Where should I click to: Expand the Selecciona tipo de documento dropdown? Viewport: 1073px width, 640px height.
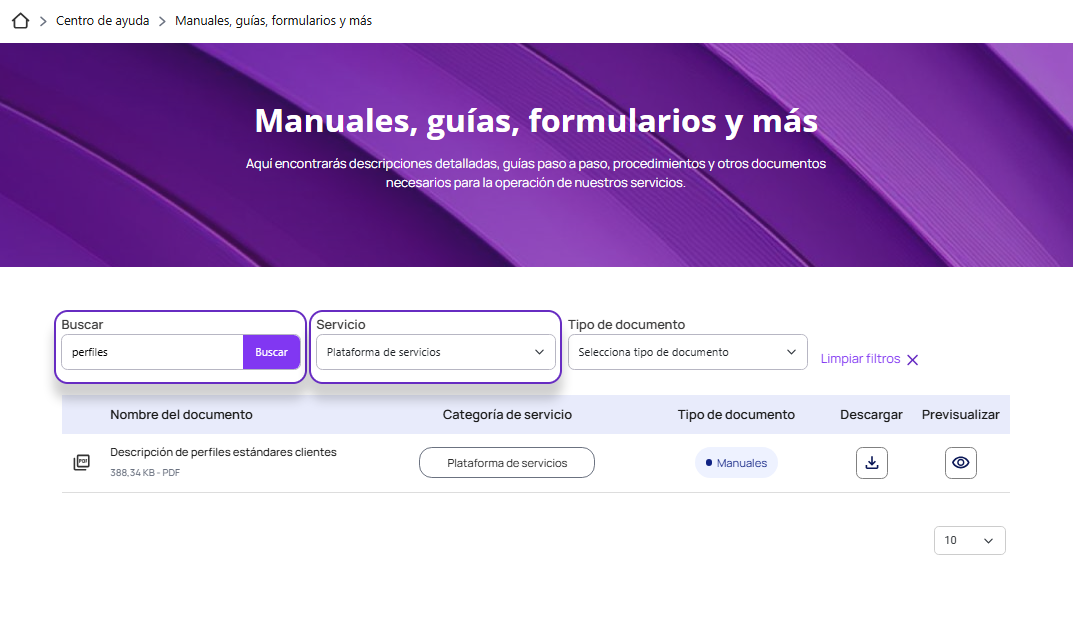(687, 352)
